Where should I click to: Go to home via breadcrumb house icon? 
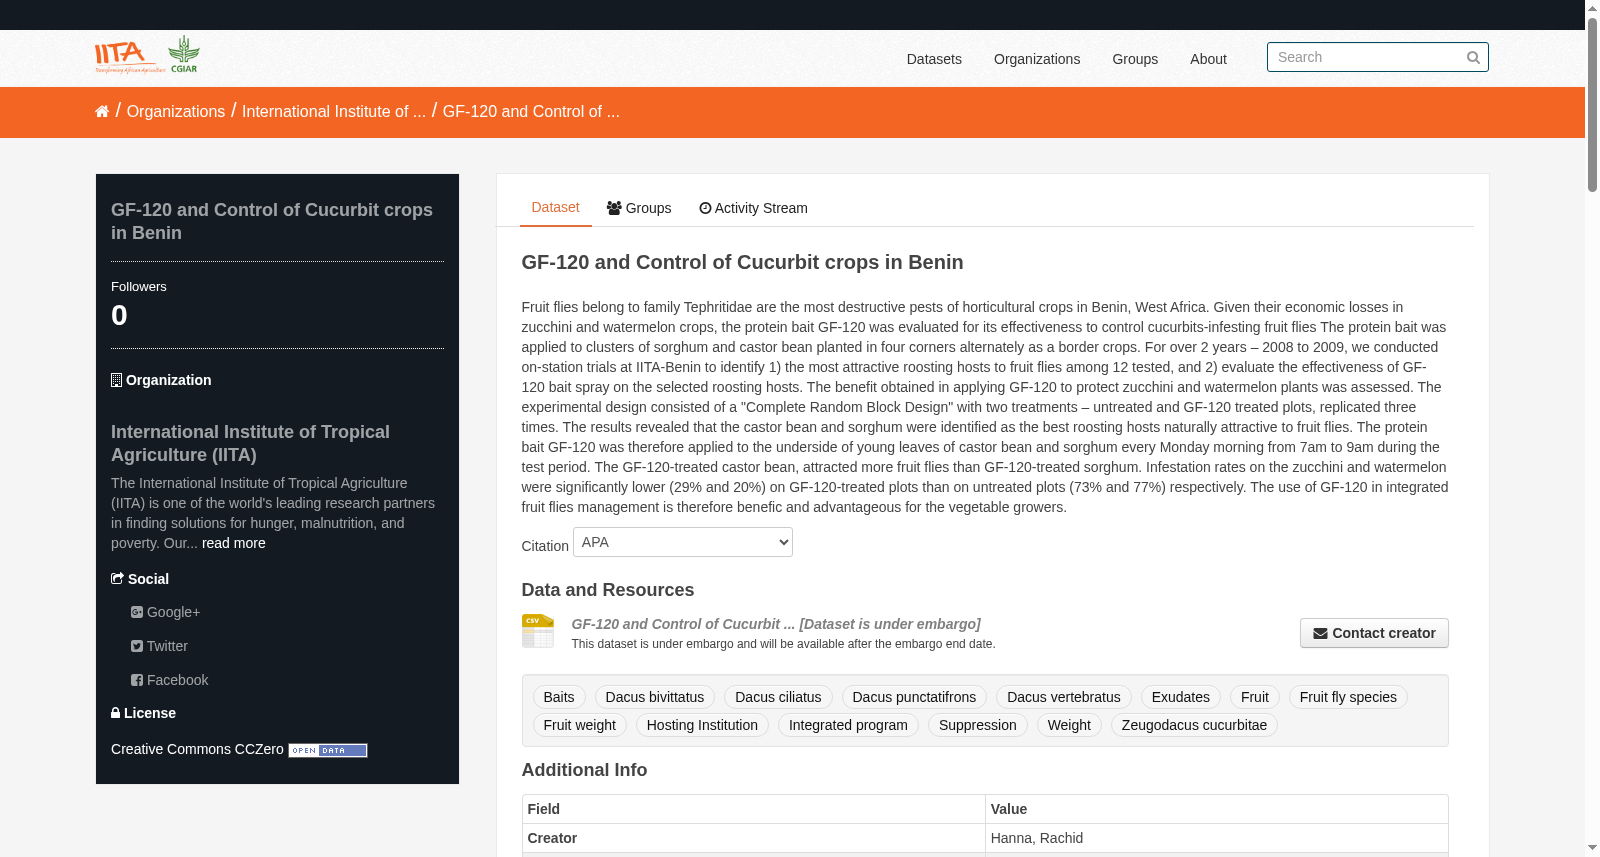(x=102, y=112)
